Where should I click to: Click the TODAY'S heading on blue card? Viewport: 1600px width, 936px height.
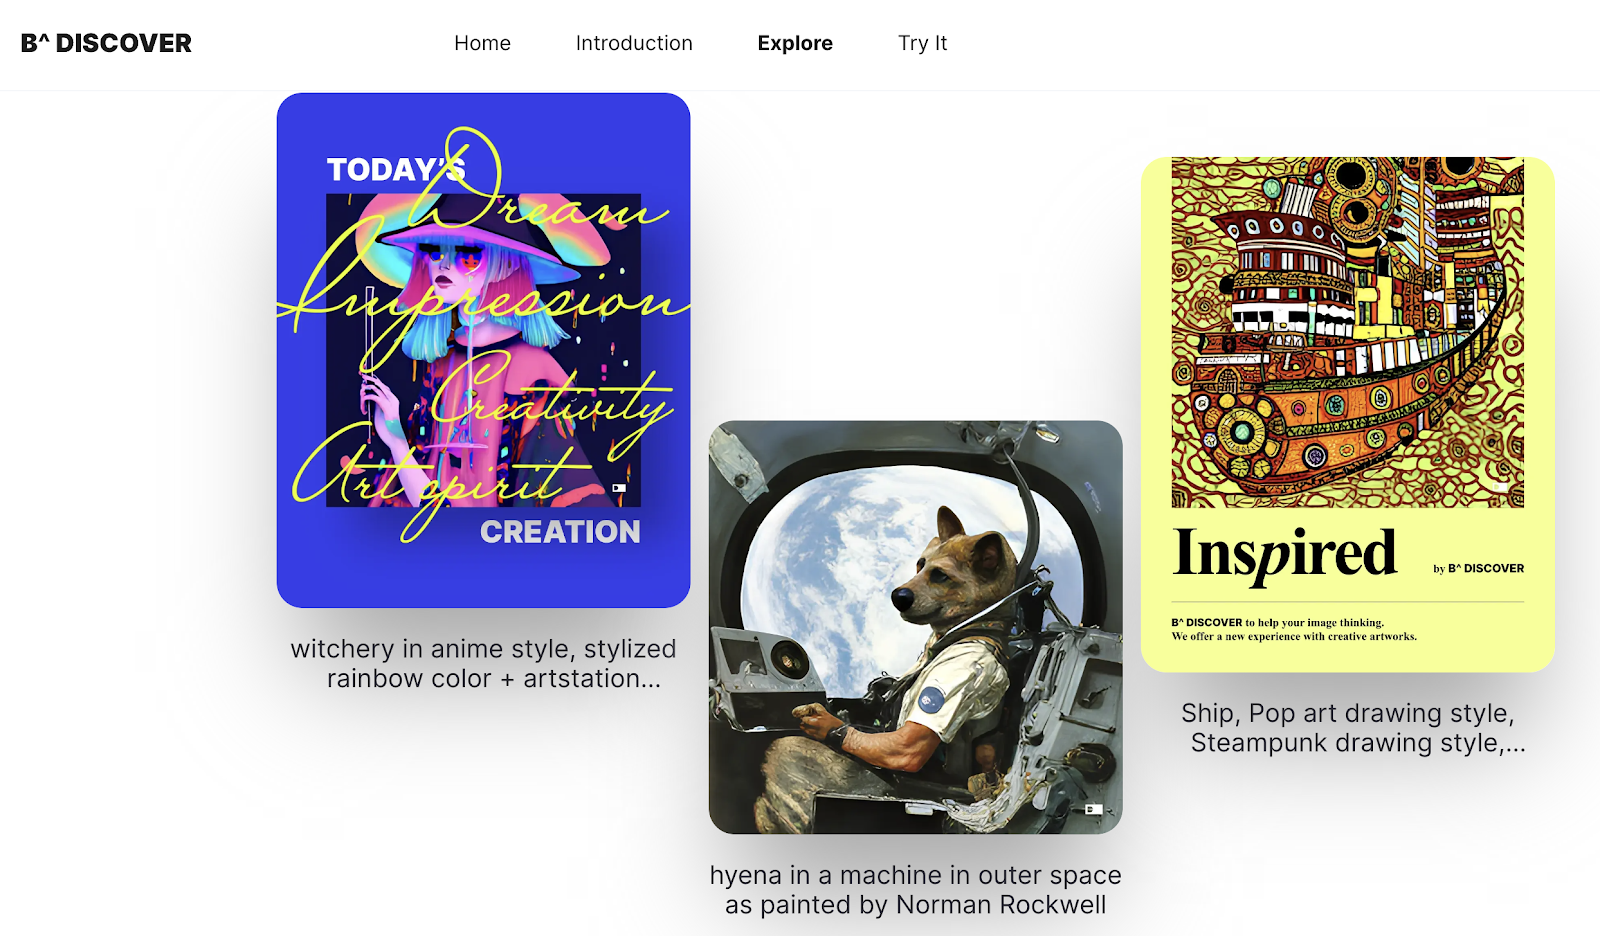pos(396,170)
